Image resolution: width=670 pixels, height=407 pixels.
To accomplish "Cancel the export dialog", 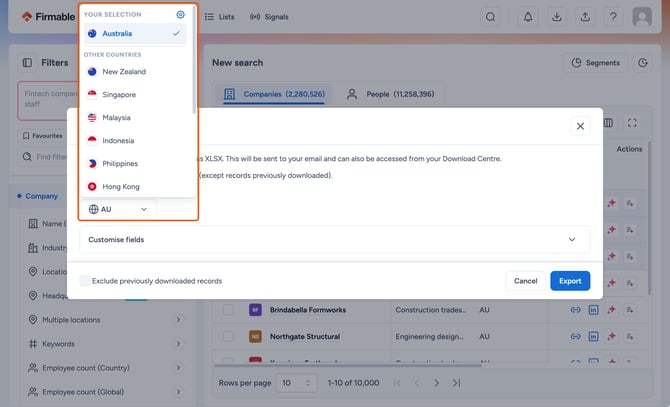I will [525, 281].
